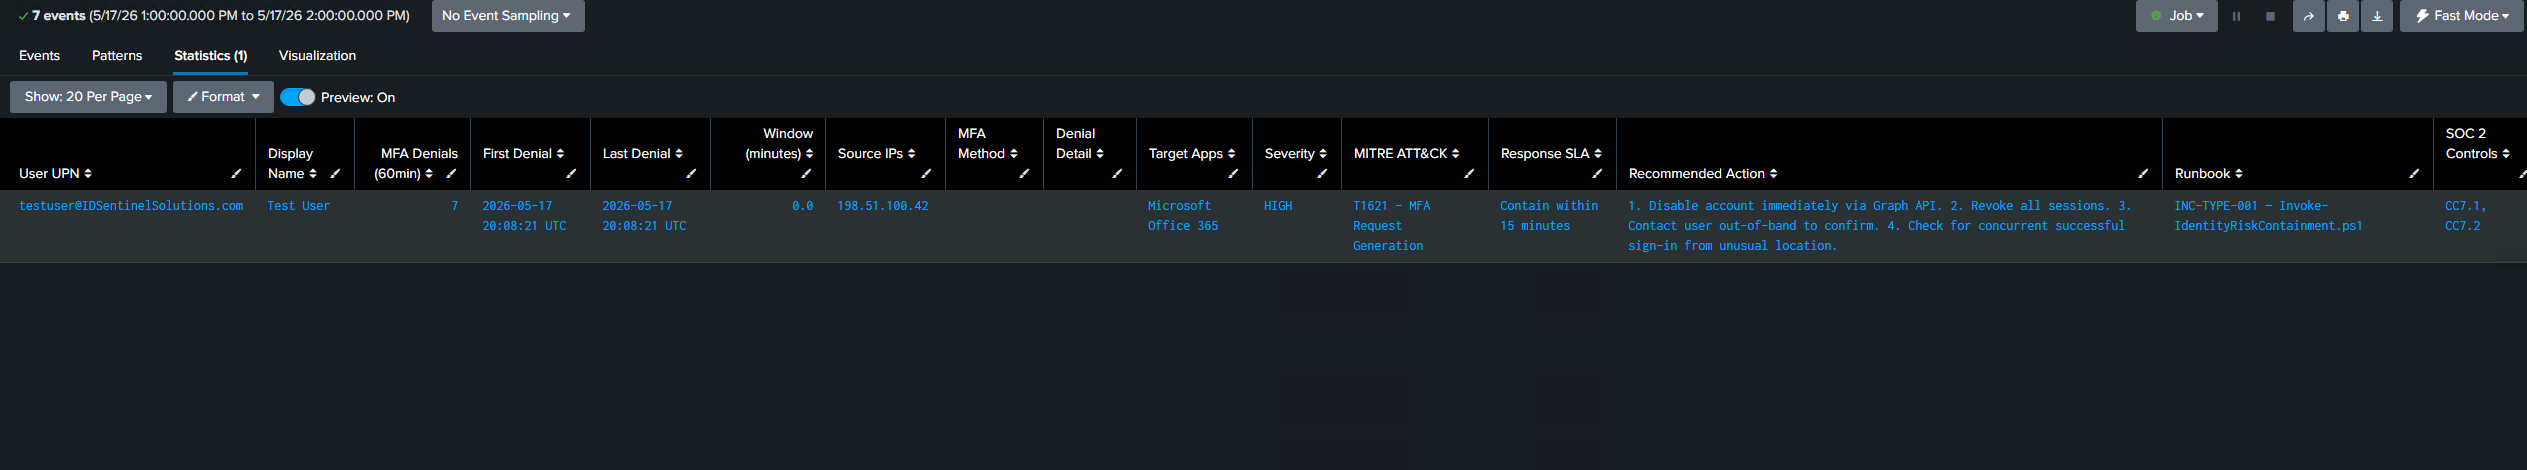Stop the search job
Image resolution: width=2527 pixels, height=470 pixels.
(x=2270, y=16)
